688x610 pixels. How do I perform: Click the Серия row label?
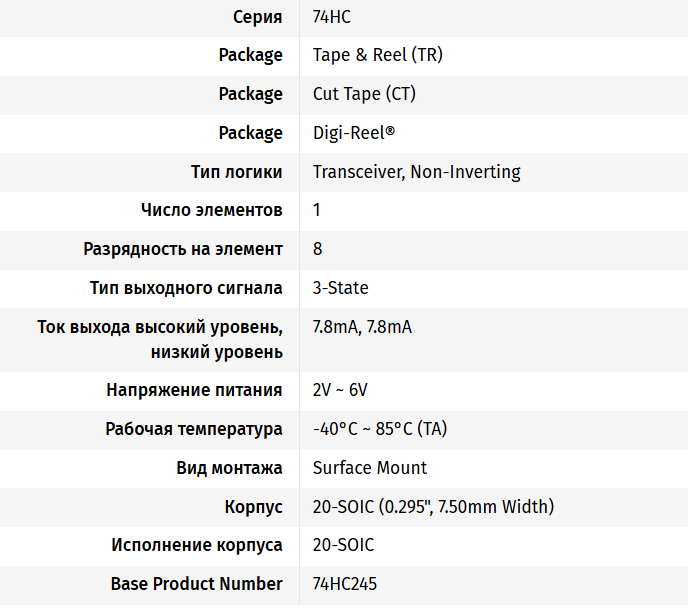click(x=258, y=17)
